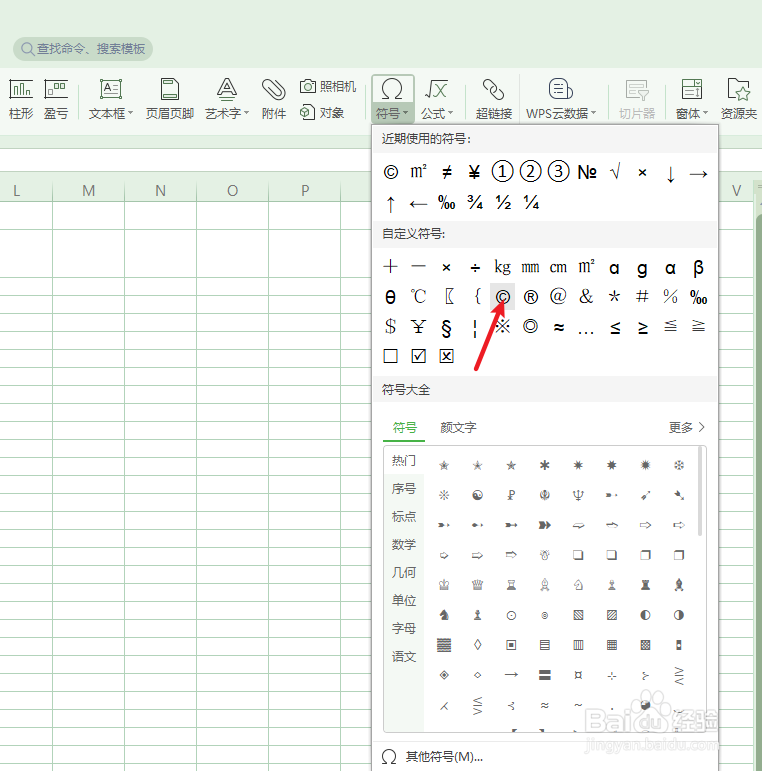762x771 pixels.
Task: Select the 几何 symbol category
Action: [x=404, y=572]
